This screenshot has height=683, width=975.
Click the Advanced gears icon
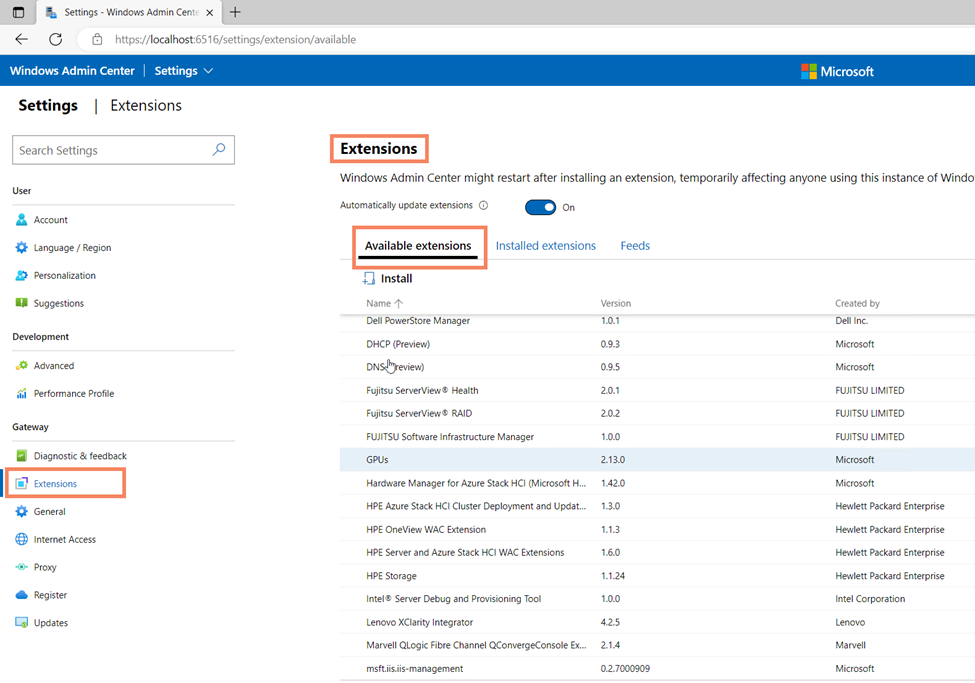[x=22, y=366]
